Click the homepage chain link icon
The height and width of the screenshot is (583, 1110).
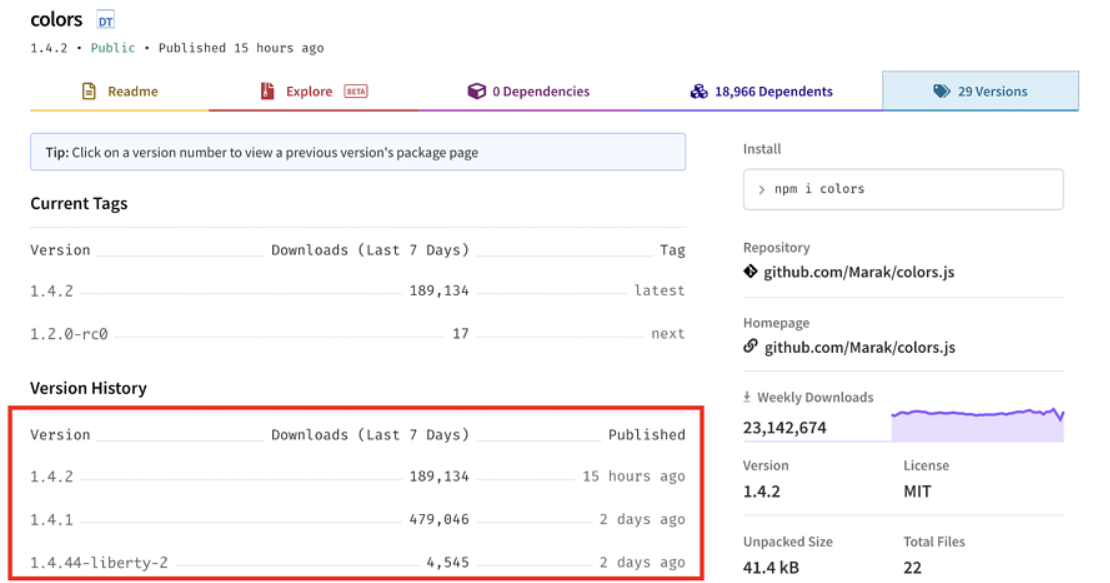pos(750,347)
